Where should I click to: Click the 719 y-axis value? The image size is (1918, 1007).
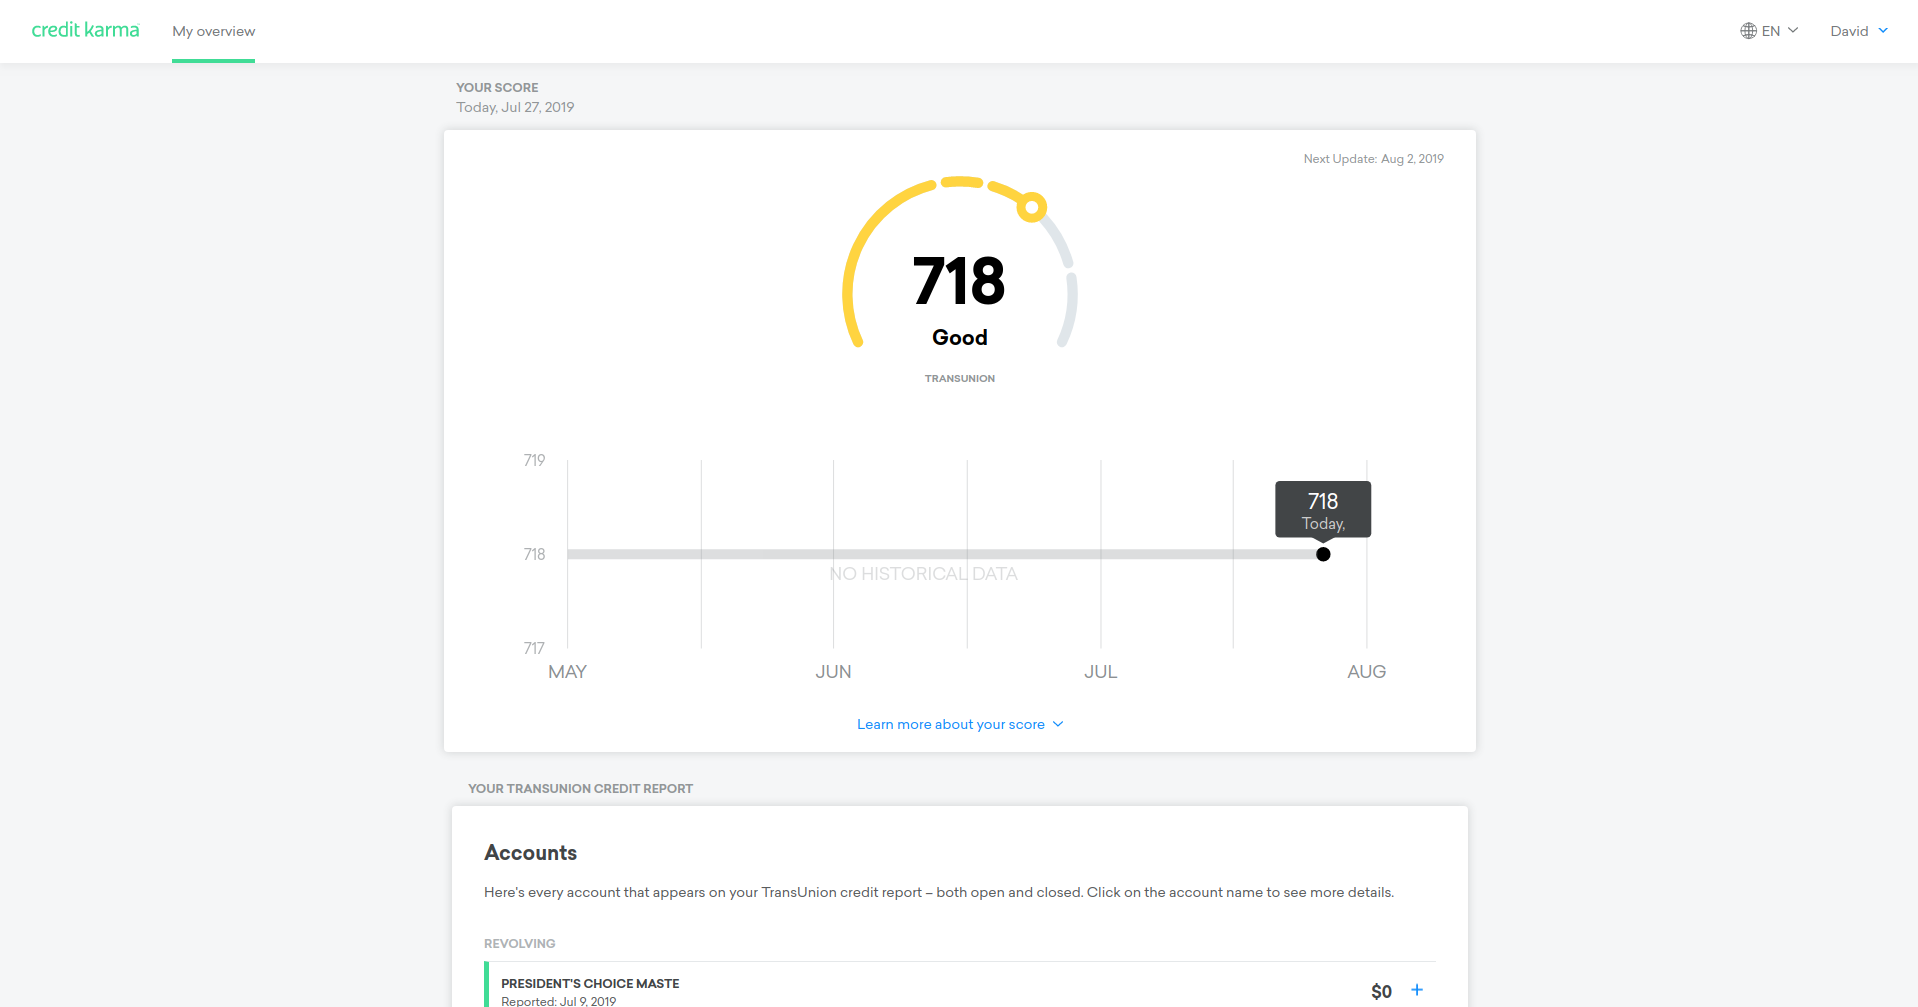pyautogui.click(x=534, y=461)
